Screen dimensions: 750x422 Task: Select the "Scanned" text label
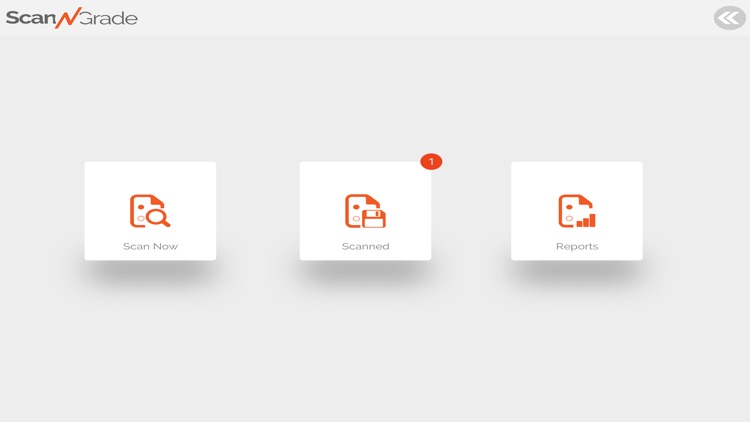tap(365, 246)
